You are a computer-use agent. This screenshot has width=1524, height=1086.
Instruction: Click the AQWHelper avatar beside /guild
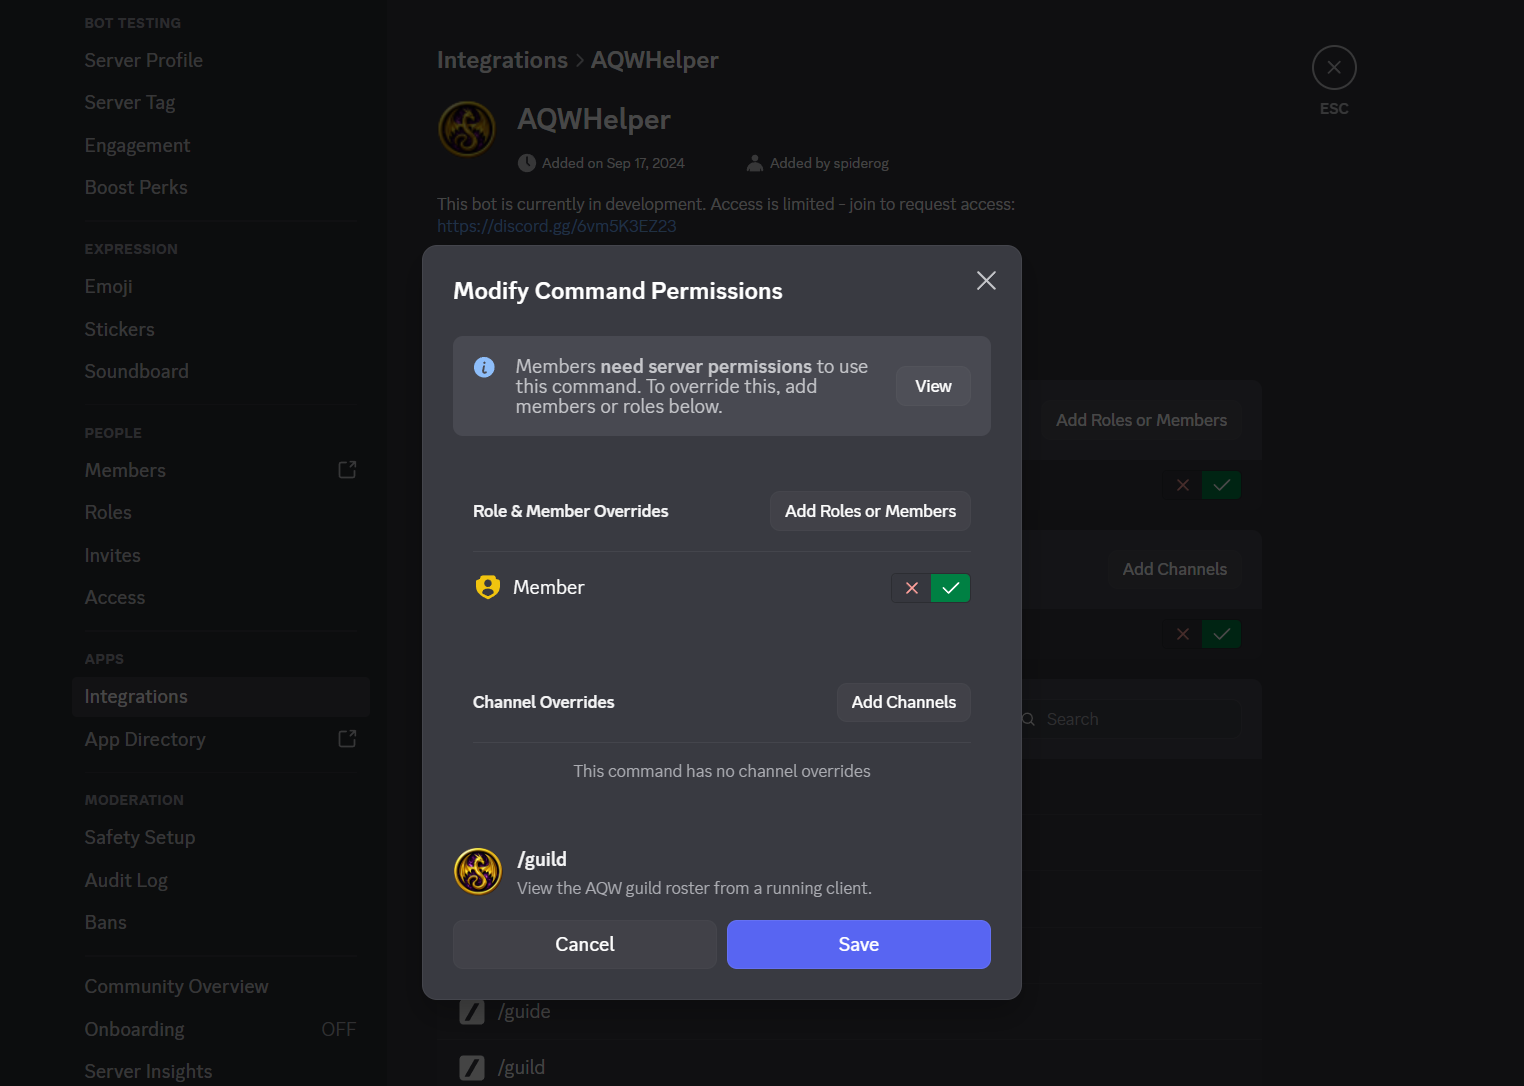click(478, 871)
